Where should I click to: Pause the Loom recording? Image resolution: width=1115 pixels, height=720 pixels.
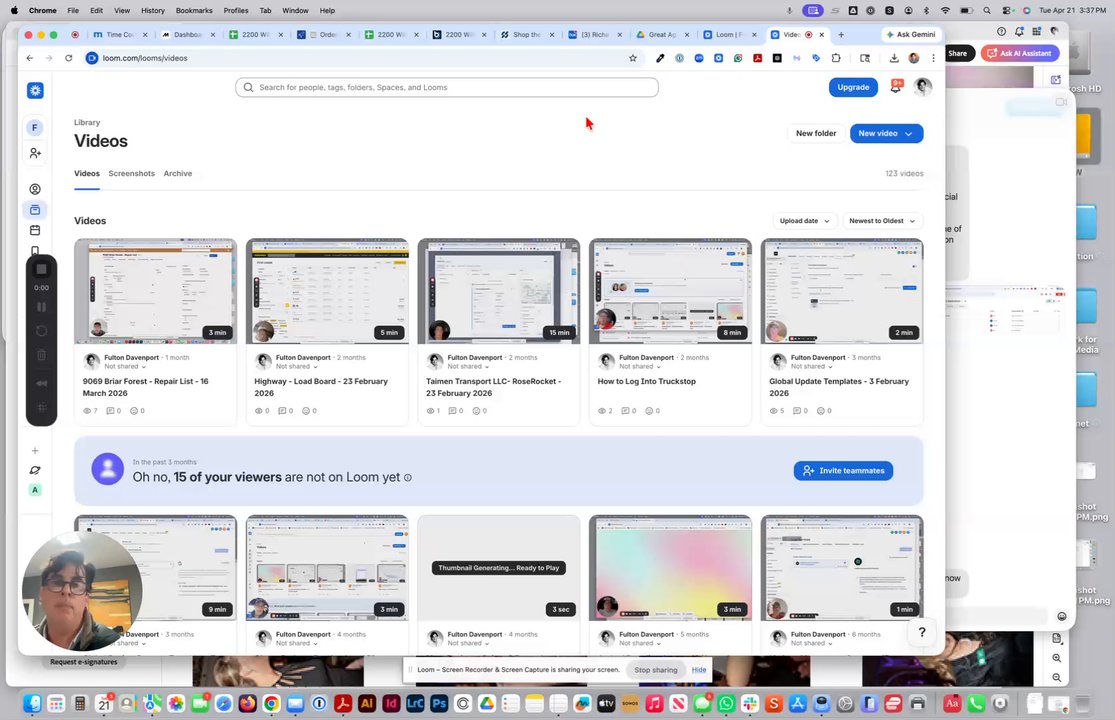pos(41,307)
